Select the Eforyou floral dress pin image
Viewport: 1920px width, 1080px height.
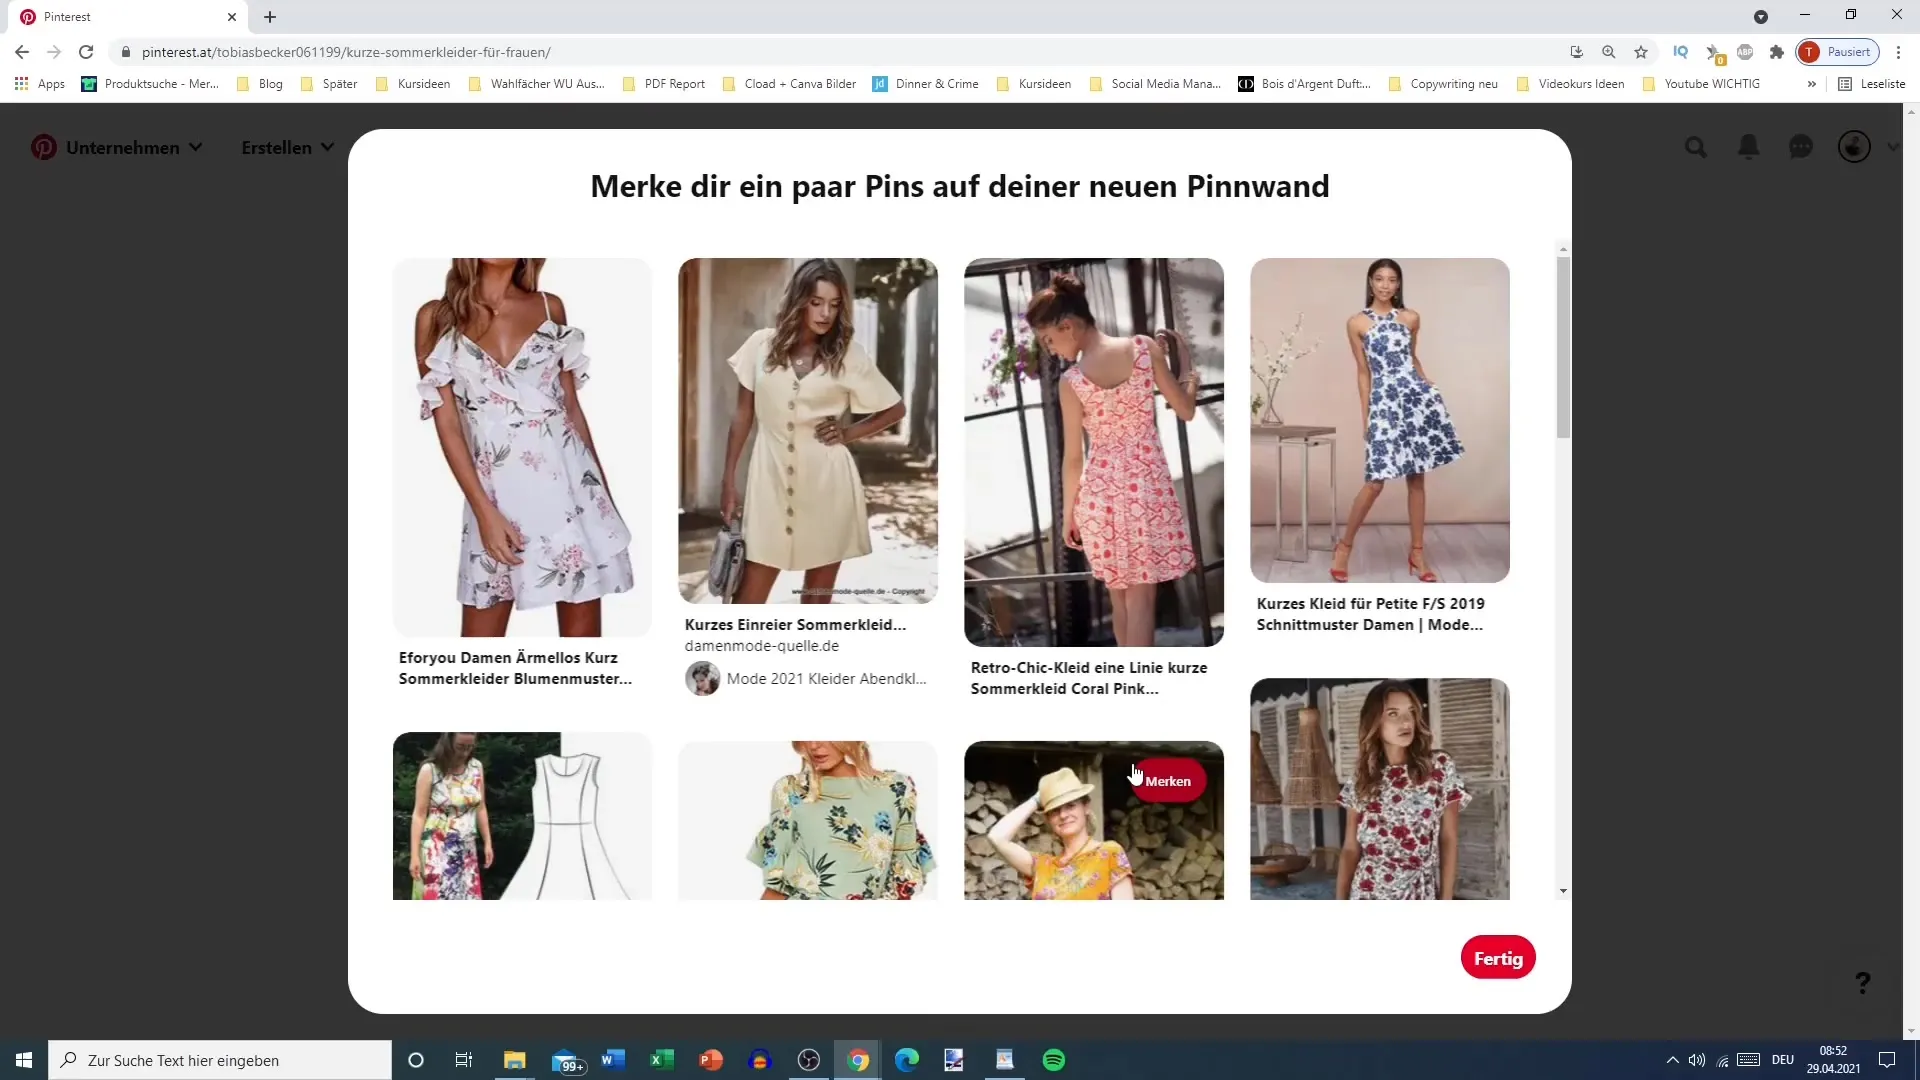[x=522, y=447]
